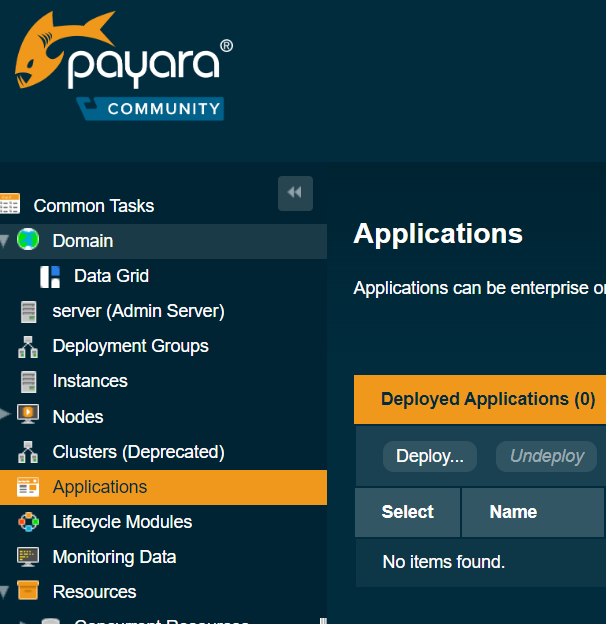Collapse the Resources tree node

[x=5, y=592]
